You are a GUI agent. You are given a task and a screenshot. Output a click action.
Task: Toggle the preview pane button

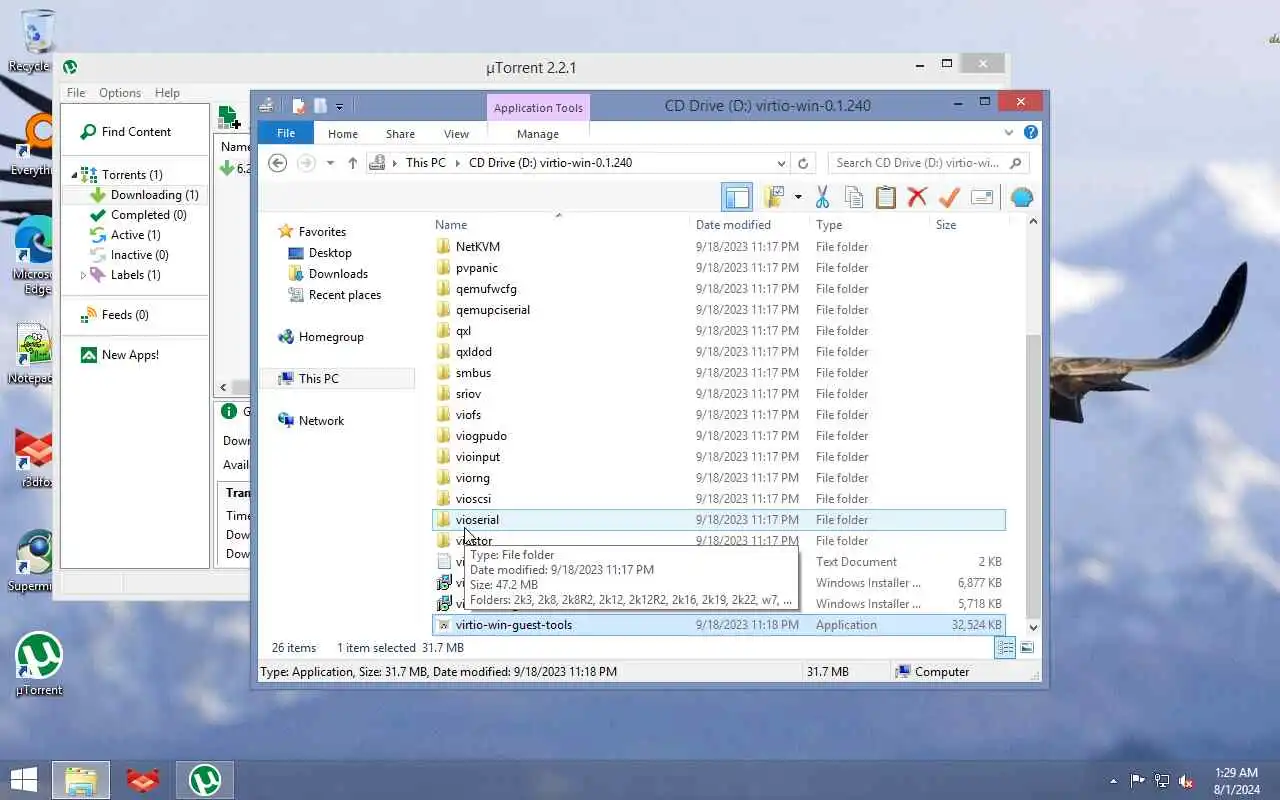[x=737, y=197]
